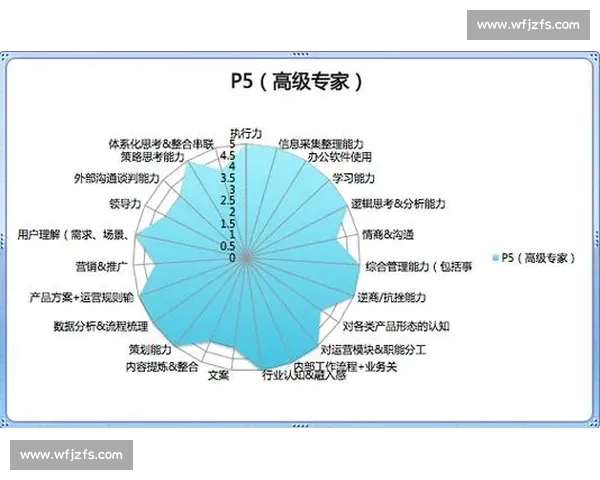Select the 产品方案+运营规则输 label
Viewport: 600px width, 480px height.
click(82, 297)
